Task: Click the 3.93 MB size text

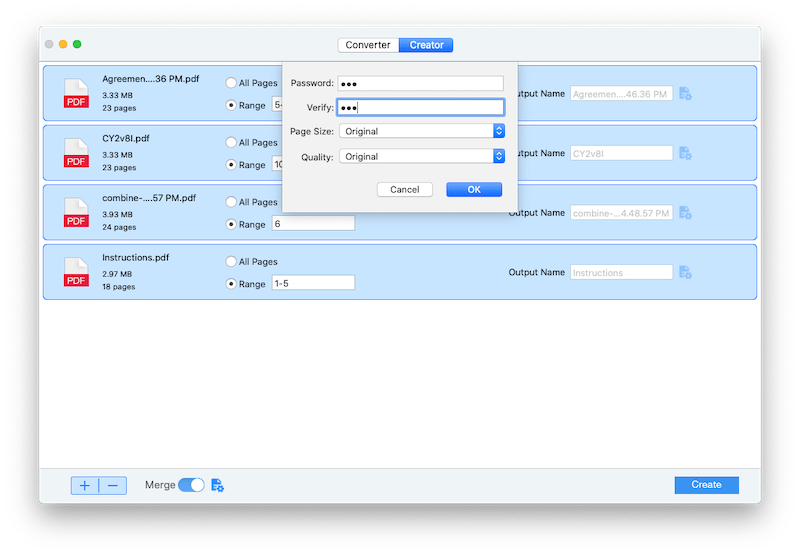Action: click(117, 214)
